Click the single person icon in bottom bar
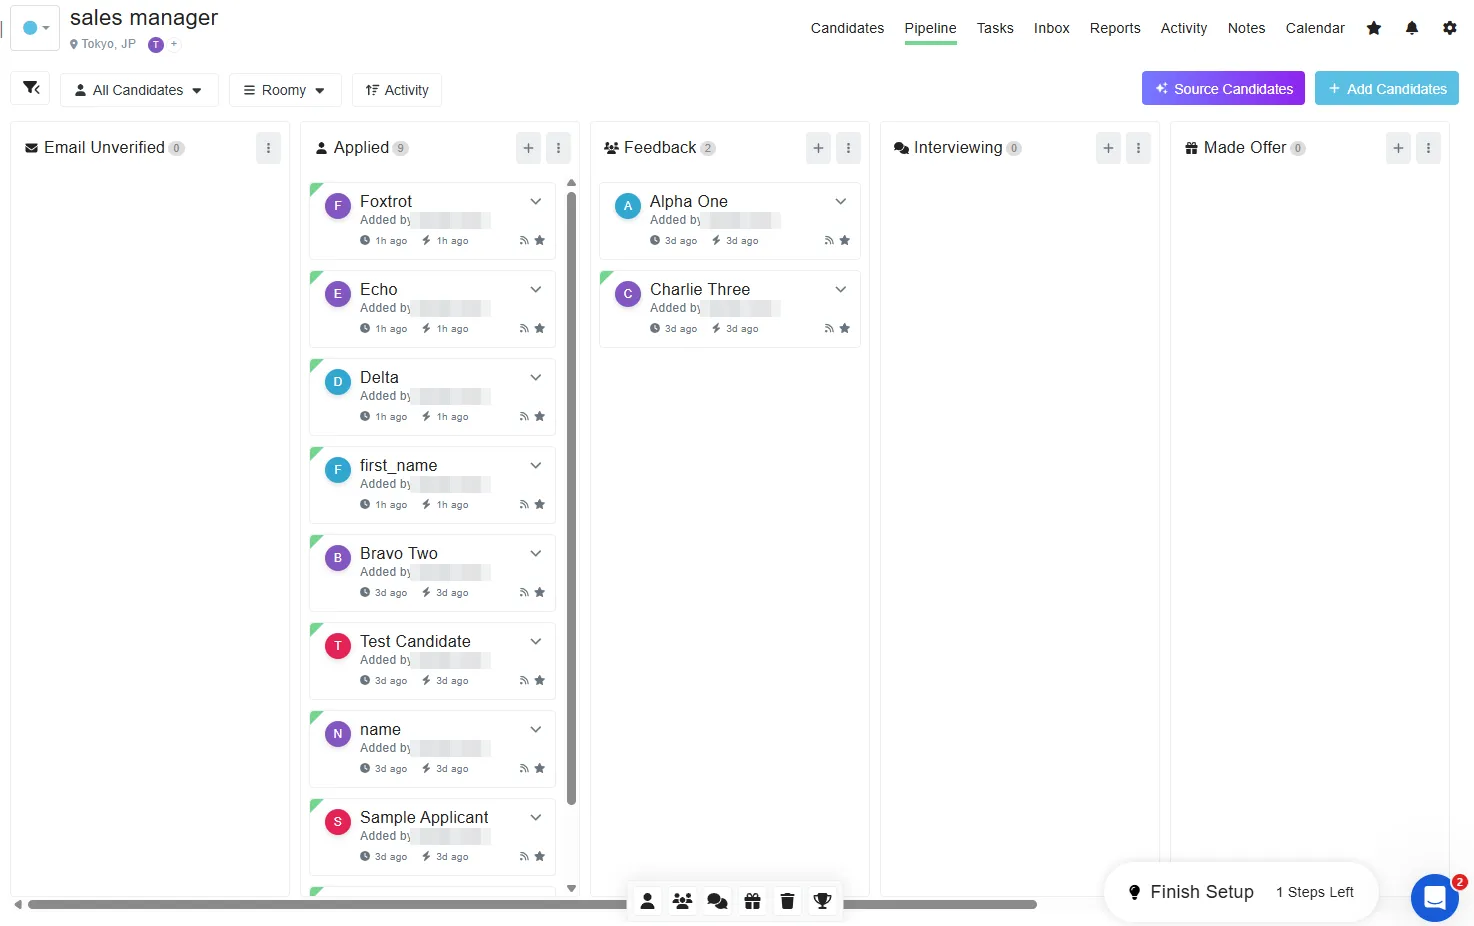Viewport: 1474px width, 926px height. point(648,901)
